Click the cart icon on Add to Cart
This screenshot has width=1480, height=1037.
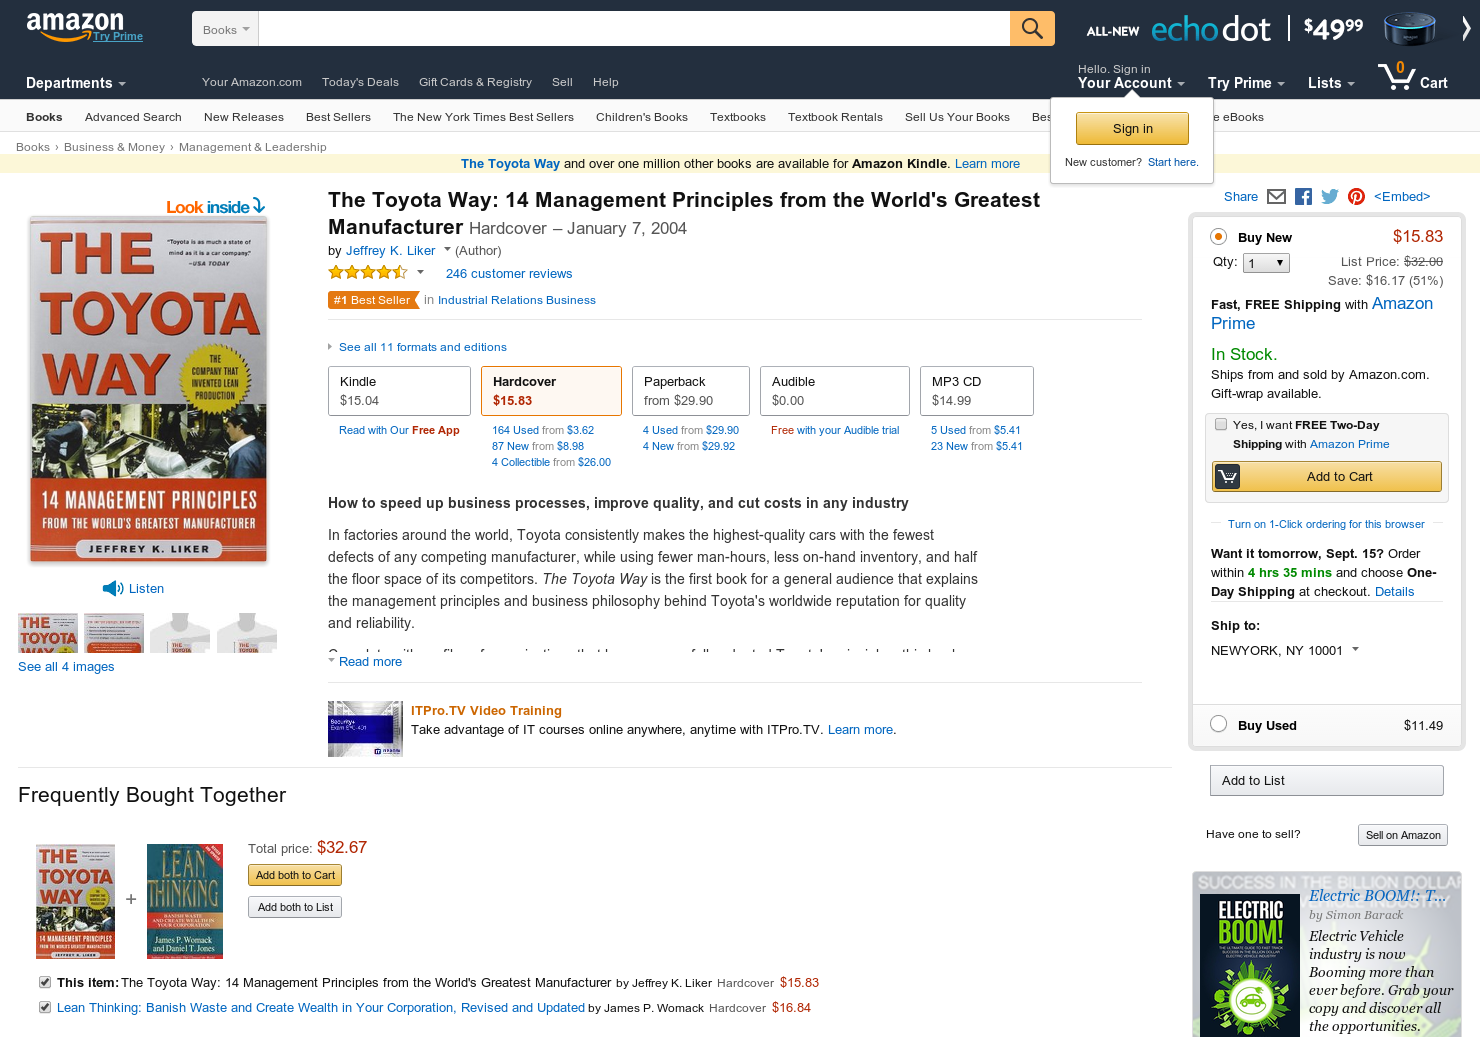pyautogui.click(x=1228, y=477)
